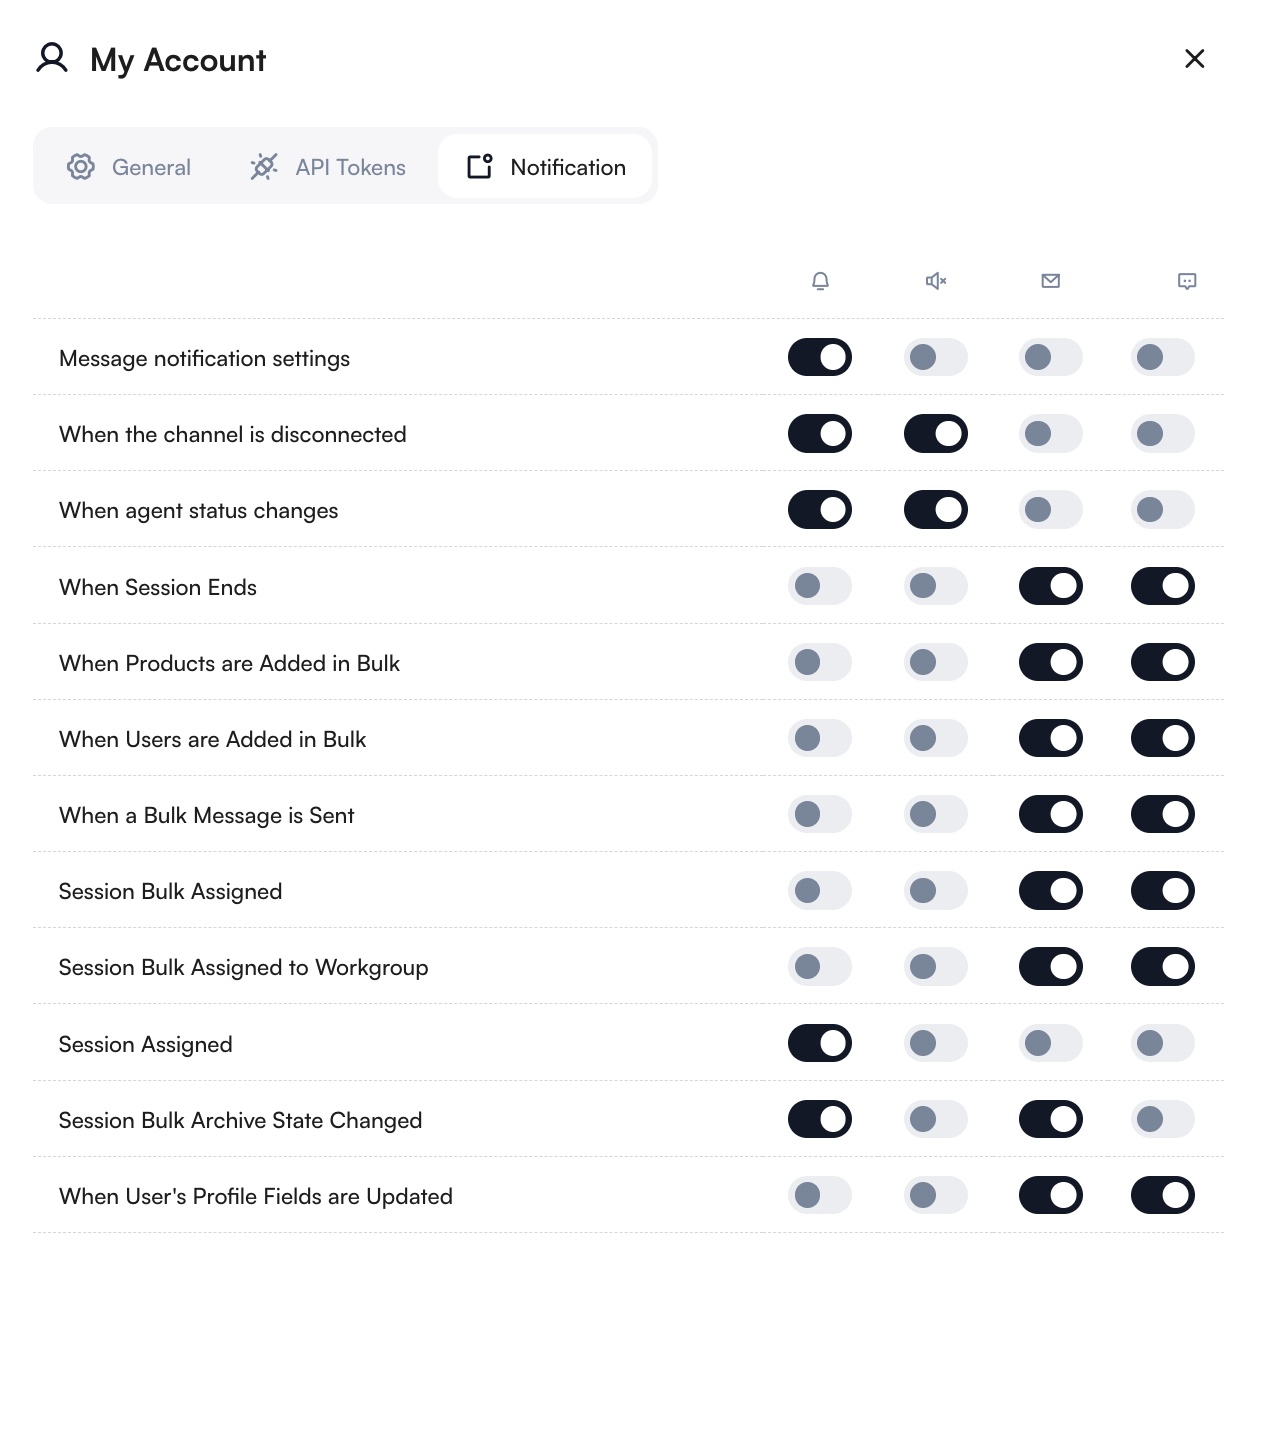Click the bell column header icon
The height and width of the screenshot is (1438, 1262).
pyautogui.click(x=820, y=281)
